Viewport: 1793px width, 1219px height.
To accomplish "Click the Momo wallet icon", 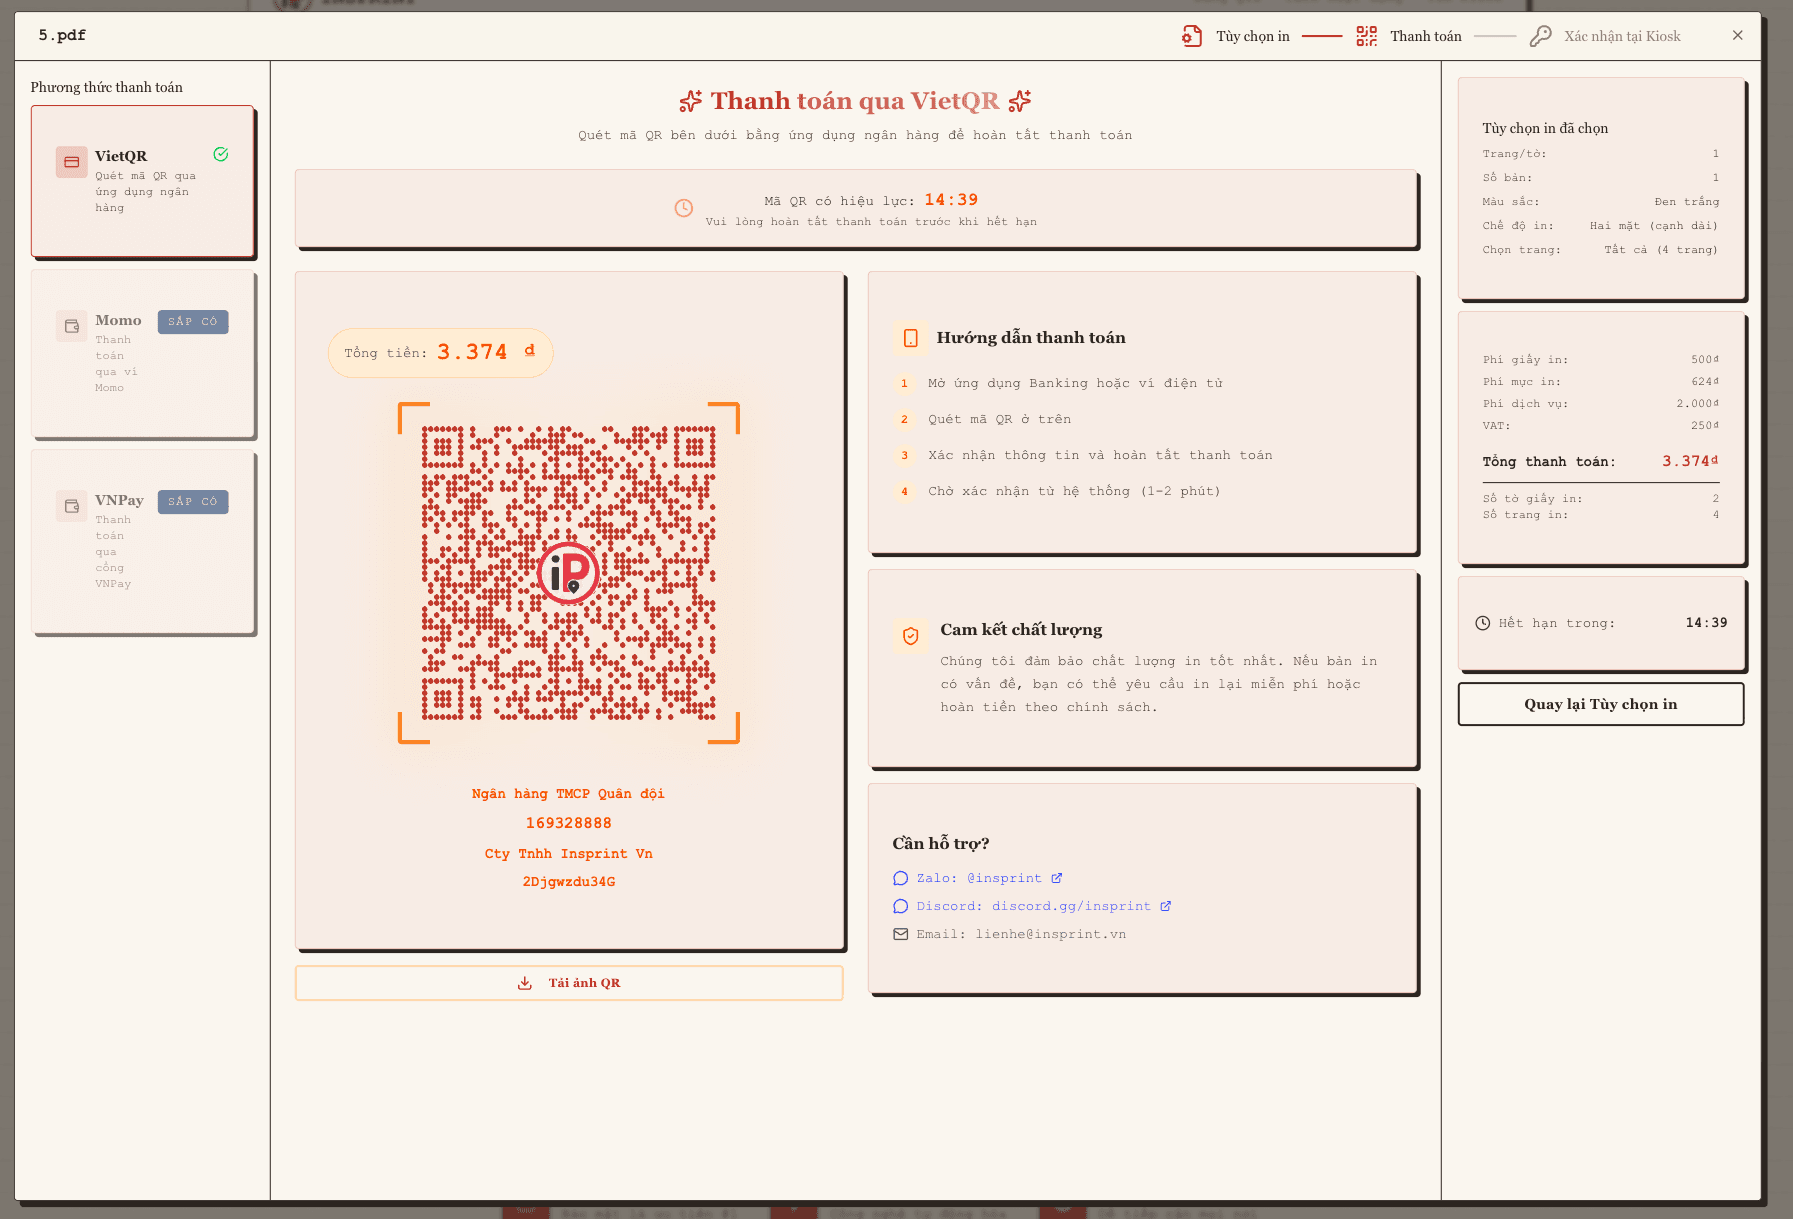I will 72,326.
